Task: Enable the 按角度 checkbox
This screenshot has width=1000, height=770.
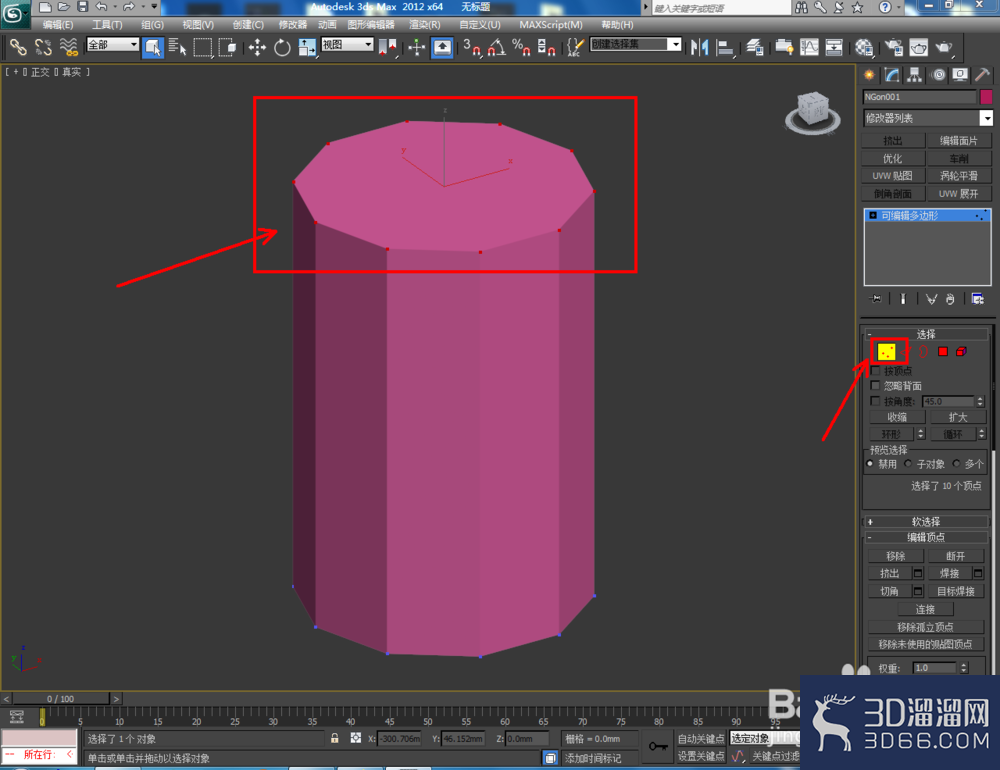Action: [876, 401]
